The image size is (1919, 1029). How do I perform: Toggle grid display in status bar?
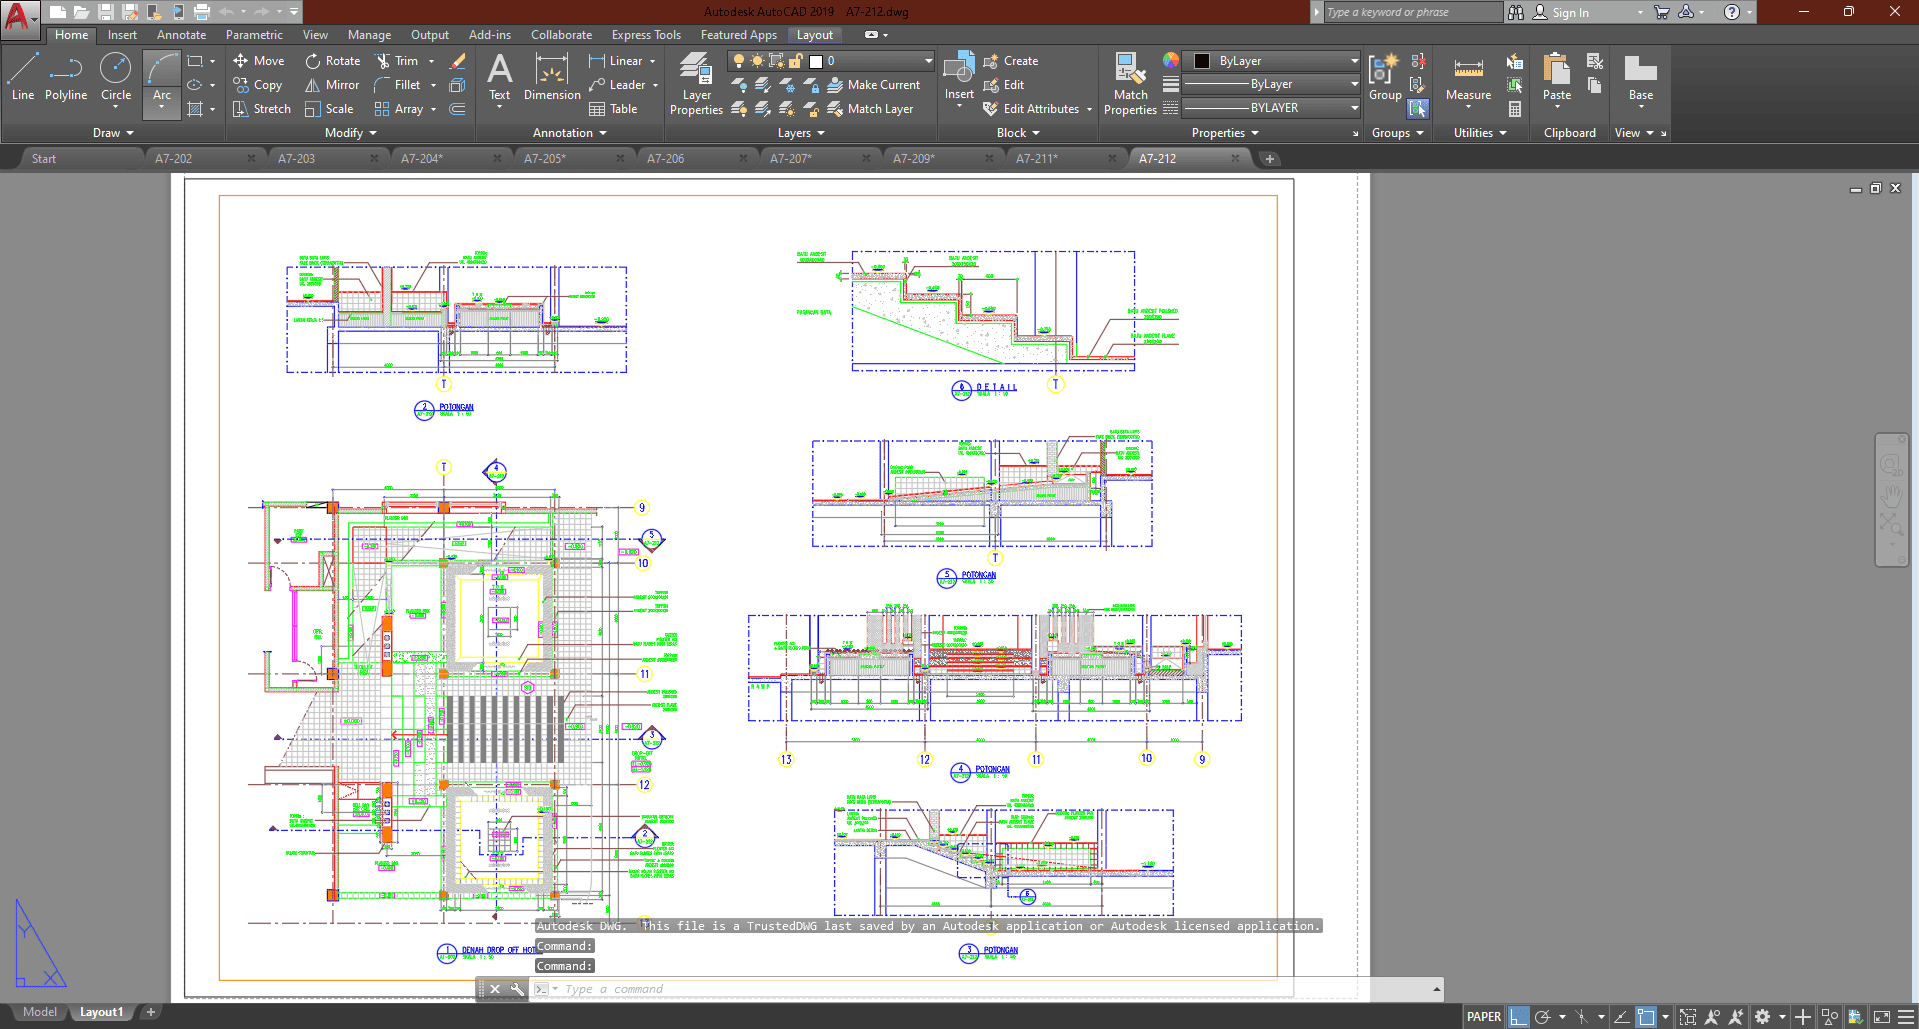(x=1519, y=1017)
